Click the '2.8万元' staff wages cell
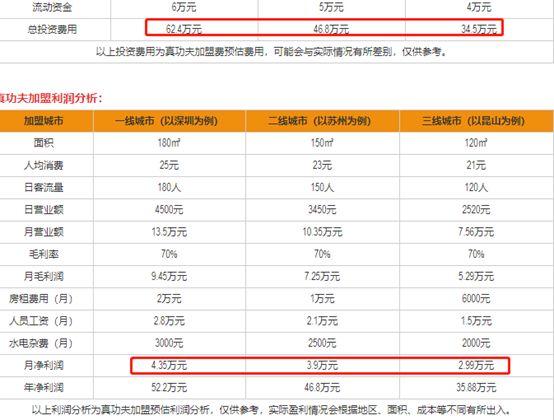This screenshot has height=420, width=554. [169, 321]
